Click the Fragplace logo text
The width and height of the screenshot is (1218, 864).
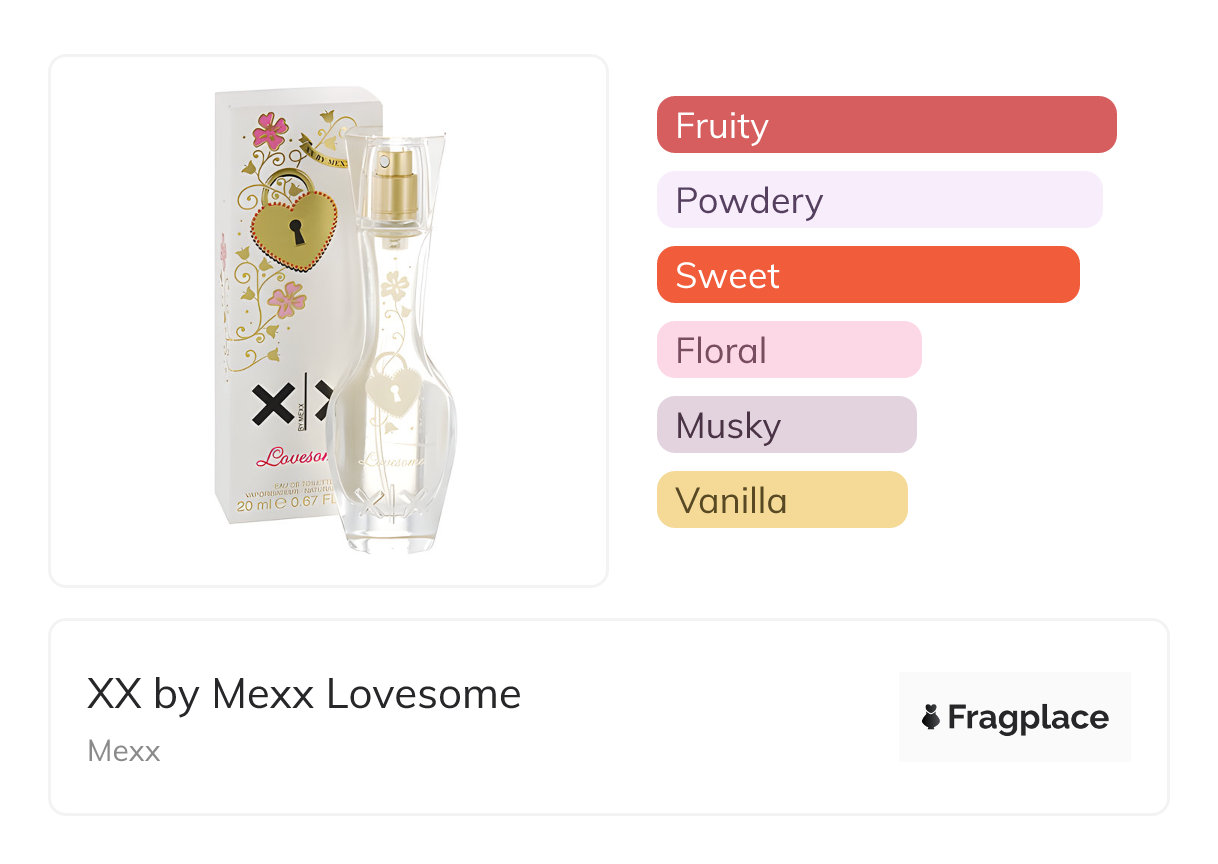tap(1027, 718)
